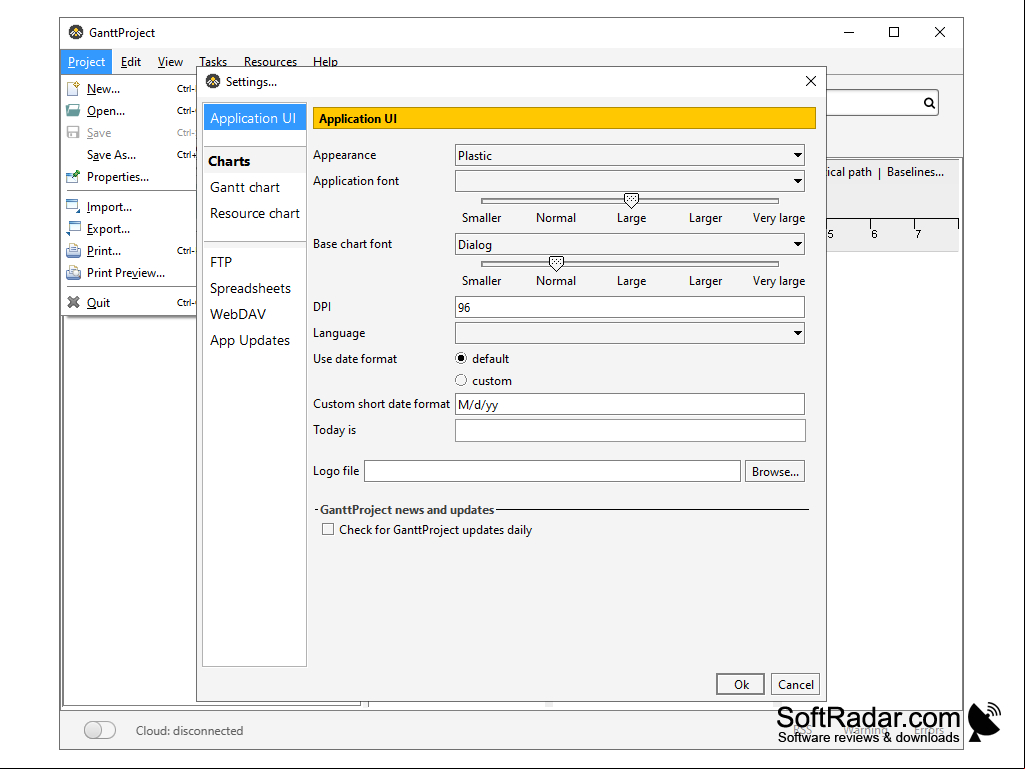Enable Check for GanttProject updates daily
Viewport: 1025px width, 769px height.
click(328, 529)
